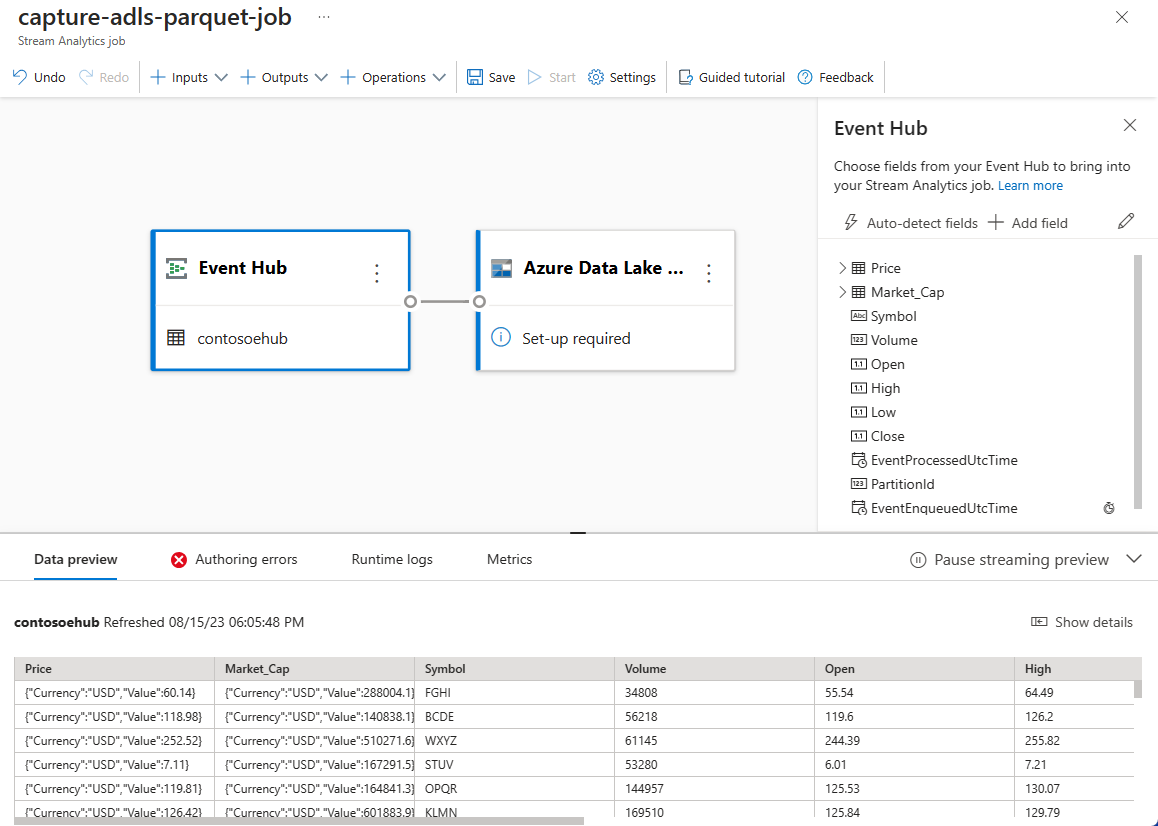
Task: Click the Learn more link
Action: (x=1030, y=186)
